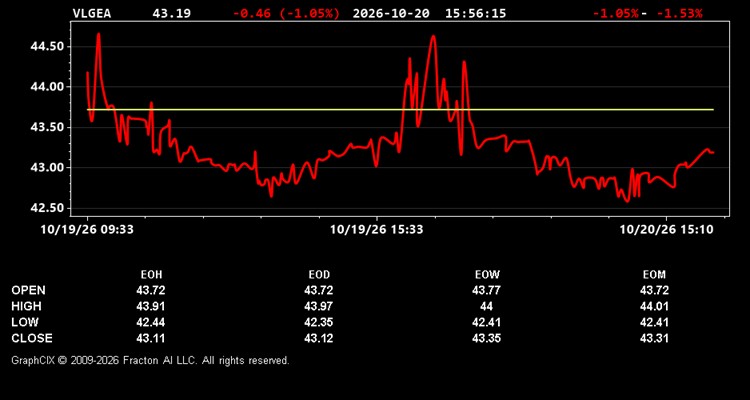This screenshot has width=750, height=400.
Task: Select the EOH LOW value 42.44
Action: pyautogui.click(x=151, y=322)
